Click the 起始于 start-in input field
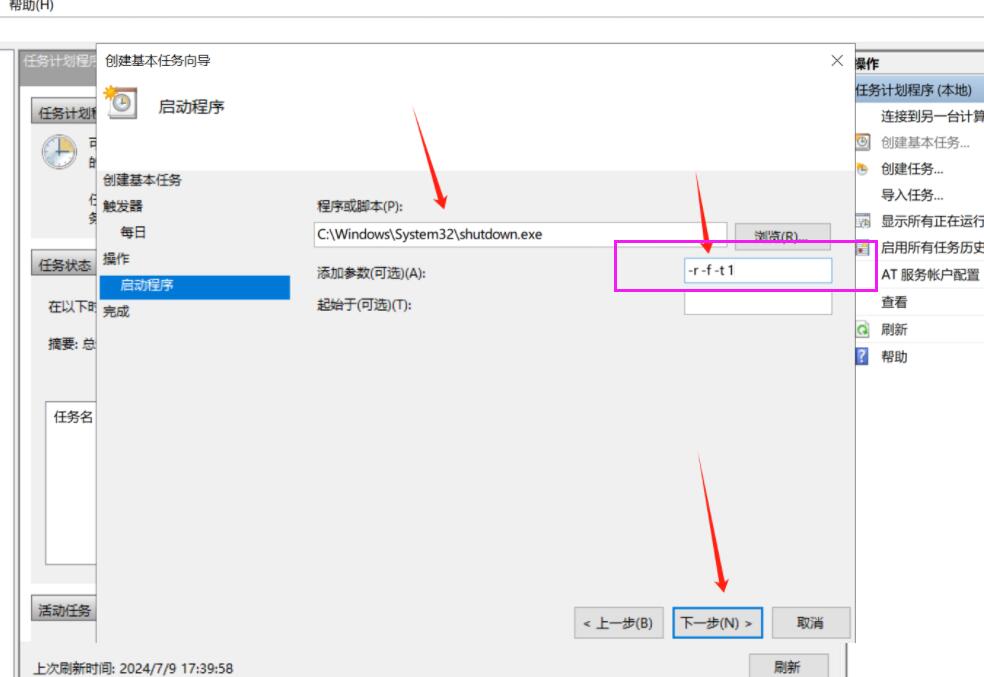984x677 pixels. (x=757, y=304)
